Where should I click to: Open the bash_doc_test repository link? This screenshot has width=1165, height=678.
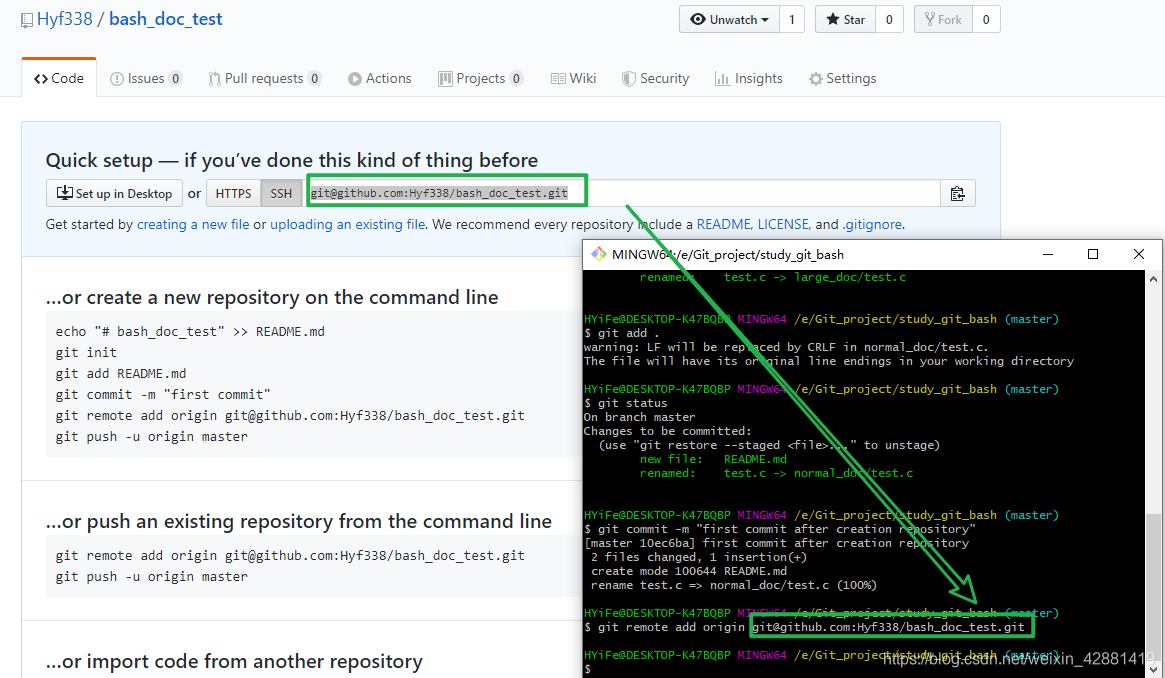coord(166,19)
